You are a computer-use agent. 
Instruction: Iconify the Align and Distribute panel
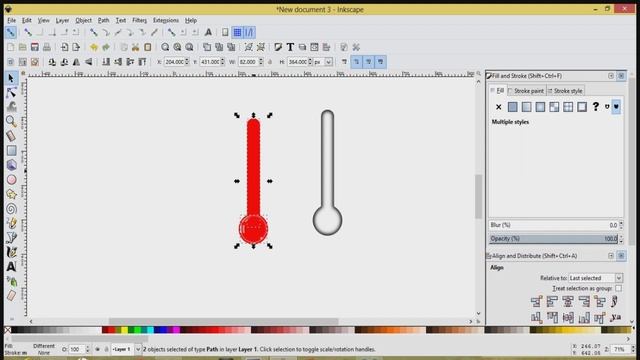click(x=611, y=256)
